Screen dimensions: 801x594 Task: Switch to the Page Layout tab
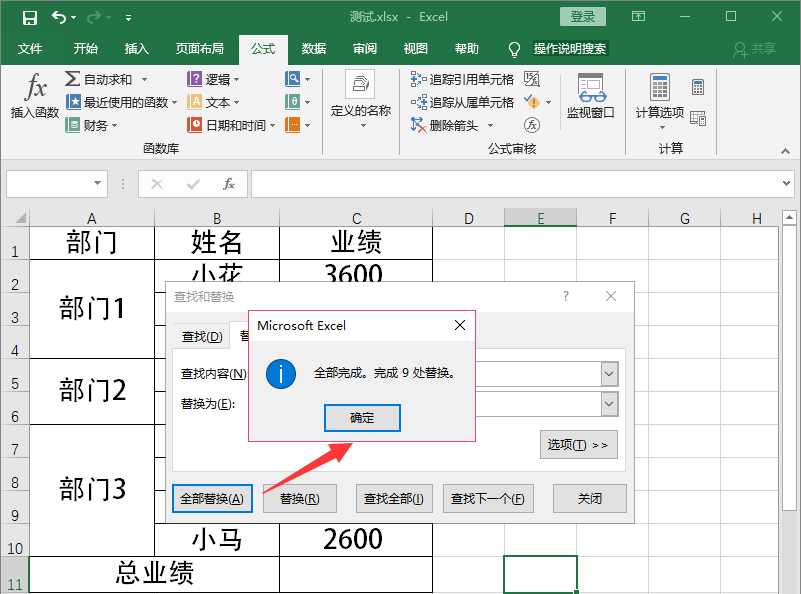(x=200, y=49)
